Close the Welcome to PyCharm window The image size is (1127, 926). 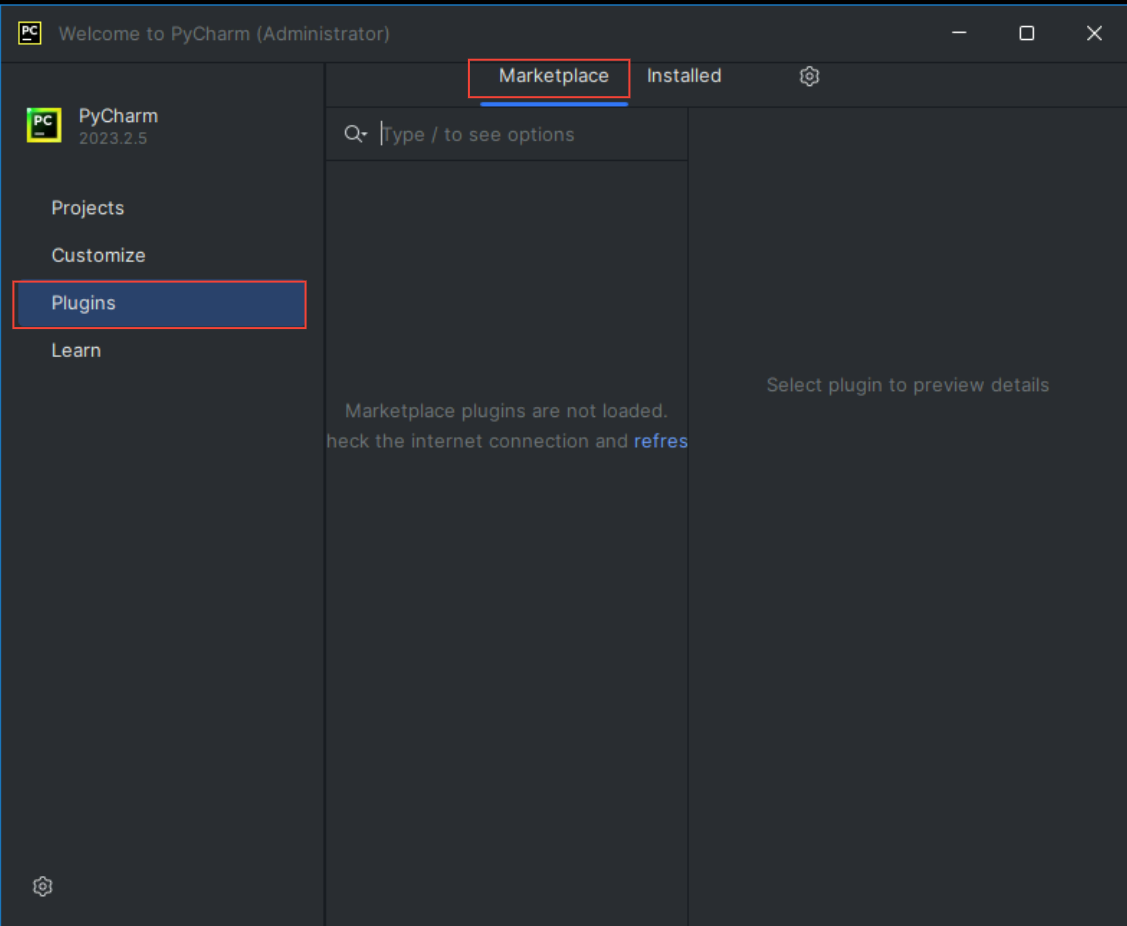click(1094, 33)
